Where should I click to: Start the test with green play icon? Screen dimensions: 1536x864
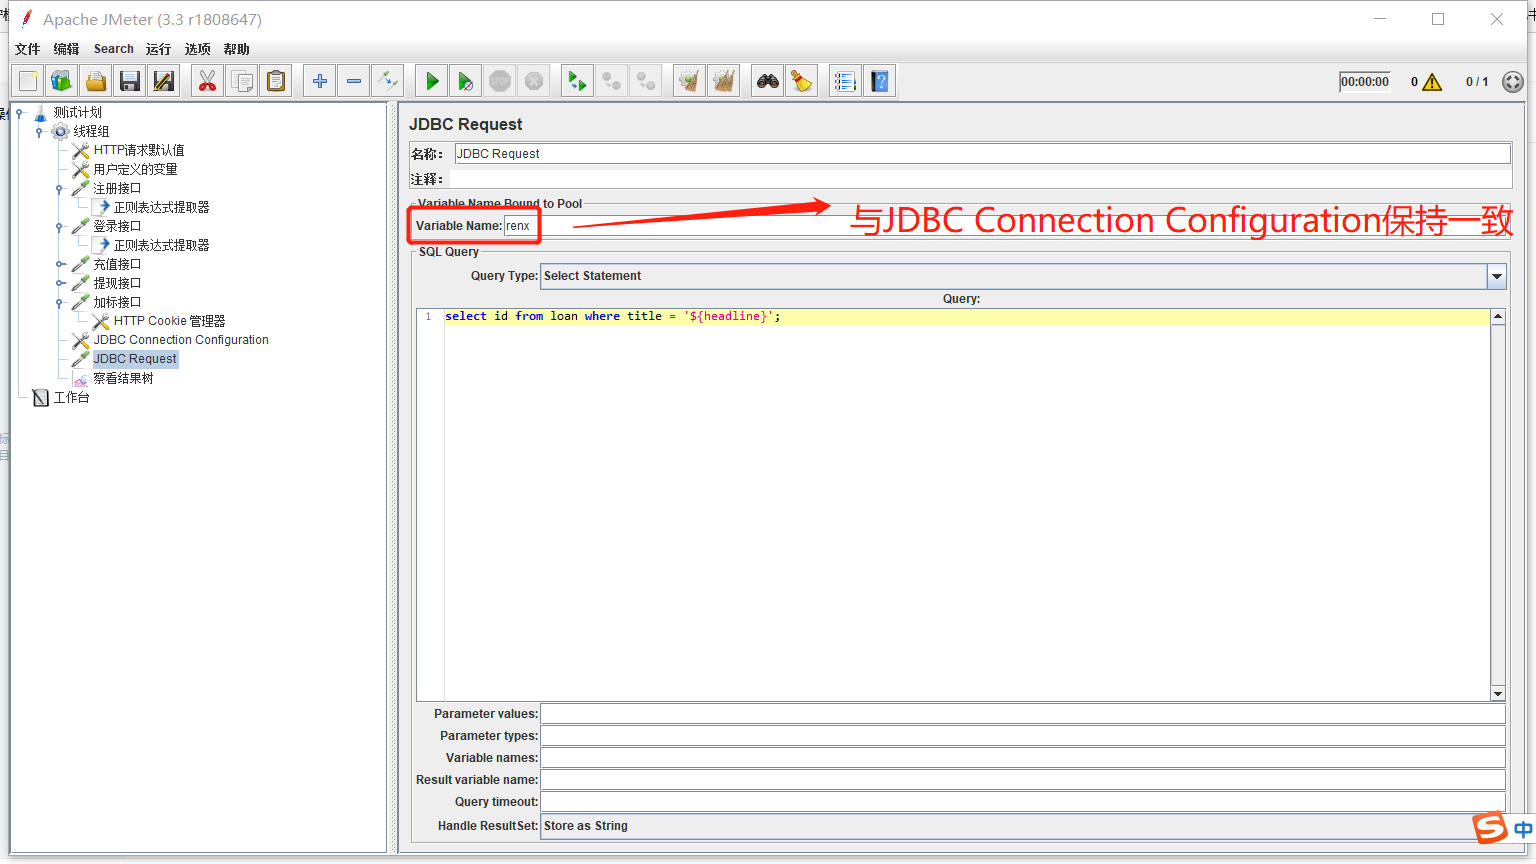tap(431, 81)
